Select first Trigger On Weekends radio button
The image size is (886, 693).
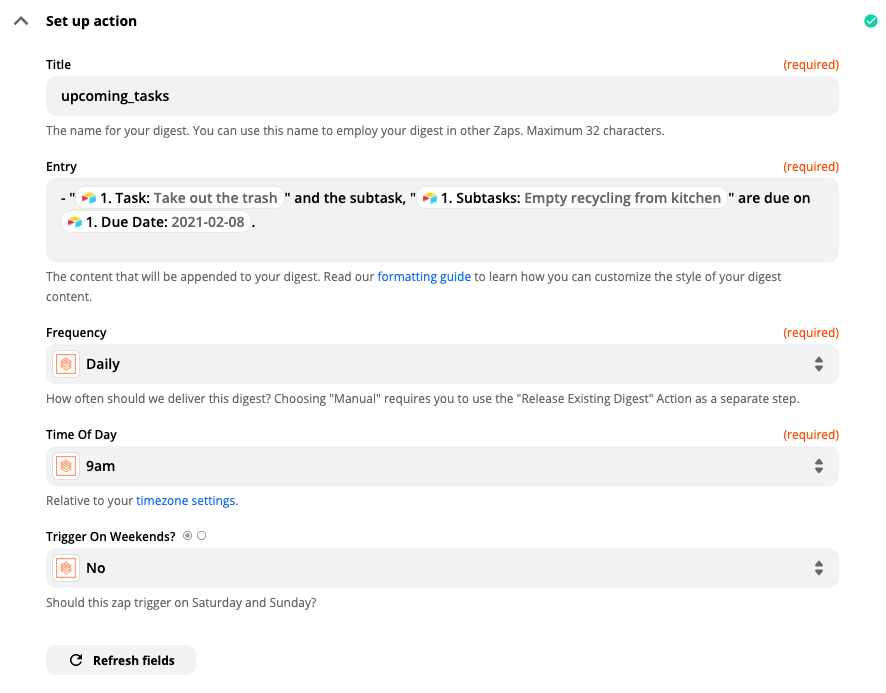coord(188,535)
